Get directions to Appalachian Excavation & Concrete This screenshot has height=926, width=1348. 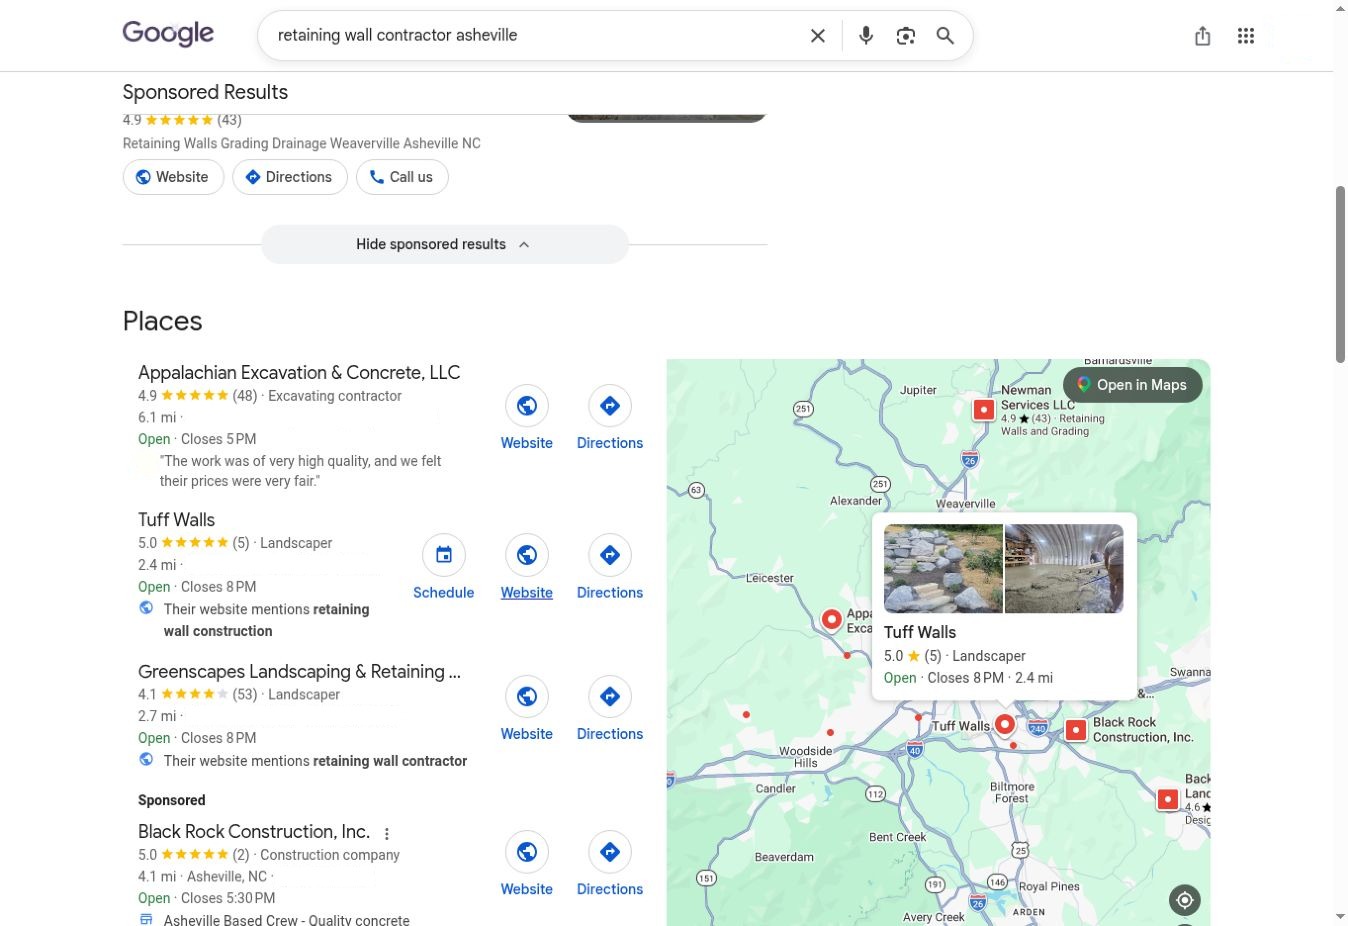point(610,406)
